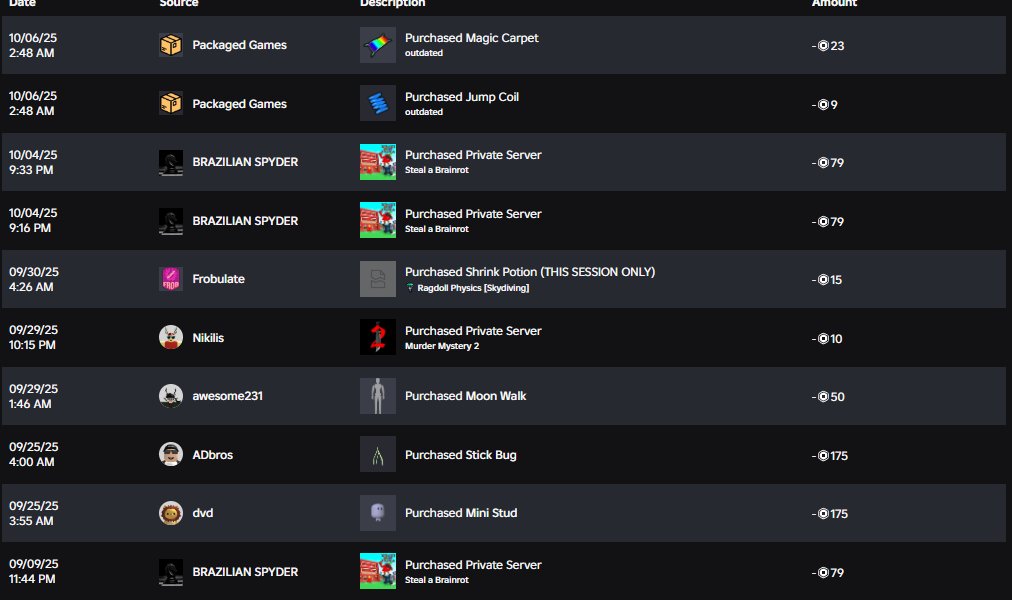This screenshot has width=1012, height=600.
Task: Open Steal a Brainrot link in 09/09/25 row
Action: pos(437,580)
